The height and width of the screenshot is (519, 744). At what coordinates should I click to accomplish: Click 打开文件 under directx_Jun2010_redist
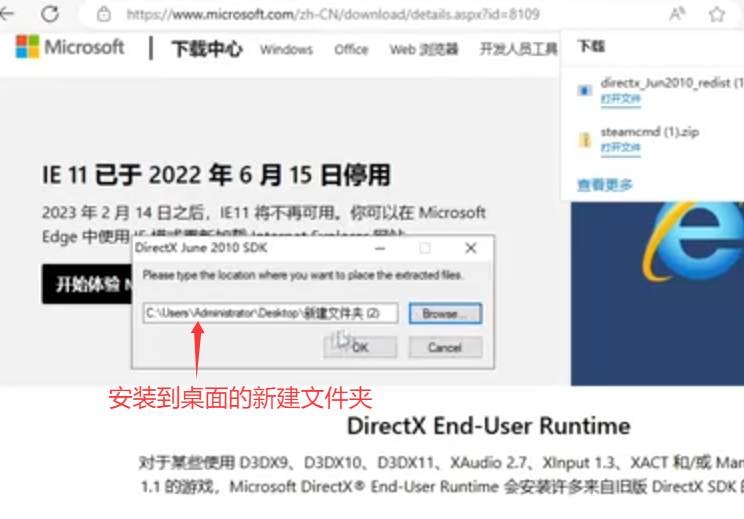click(620, 100)
